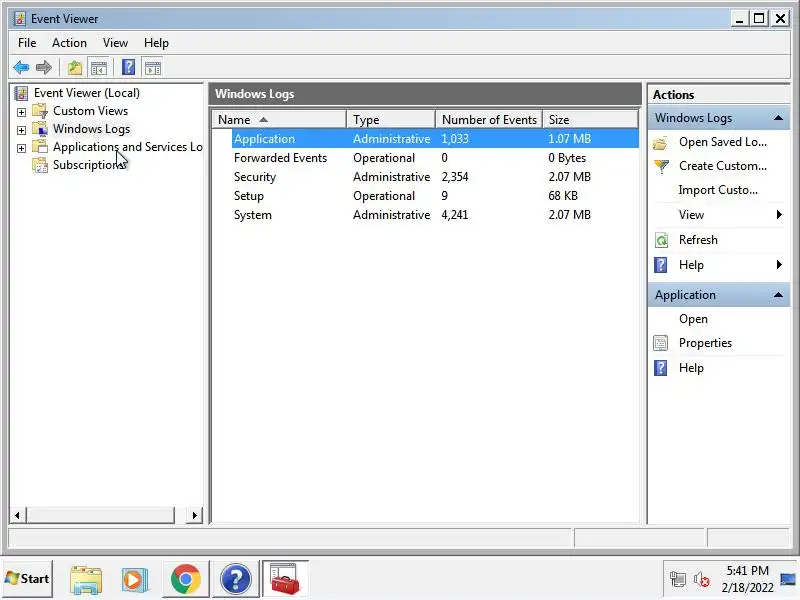800x600 pixels.
Task: Click Properties under Application actions
Action: click(x=705, y=343)
